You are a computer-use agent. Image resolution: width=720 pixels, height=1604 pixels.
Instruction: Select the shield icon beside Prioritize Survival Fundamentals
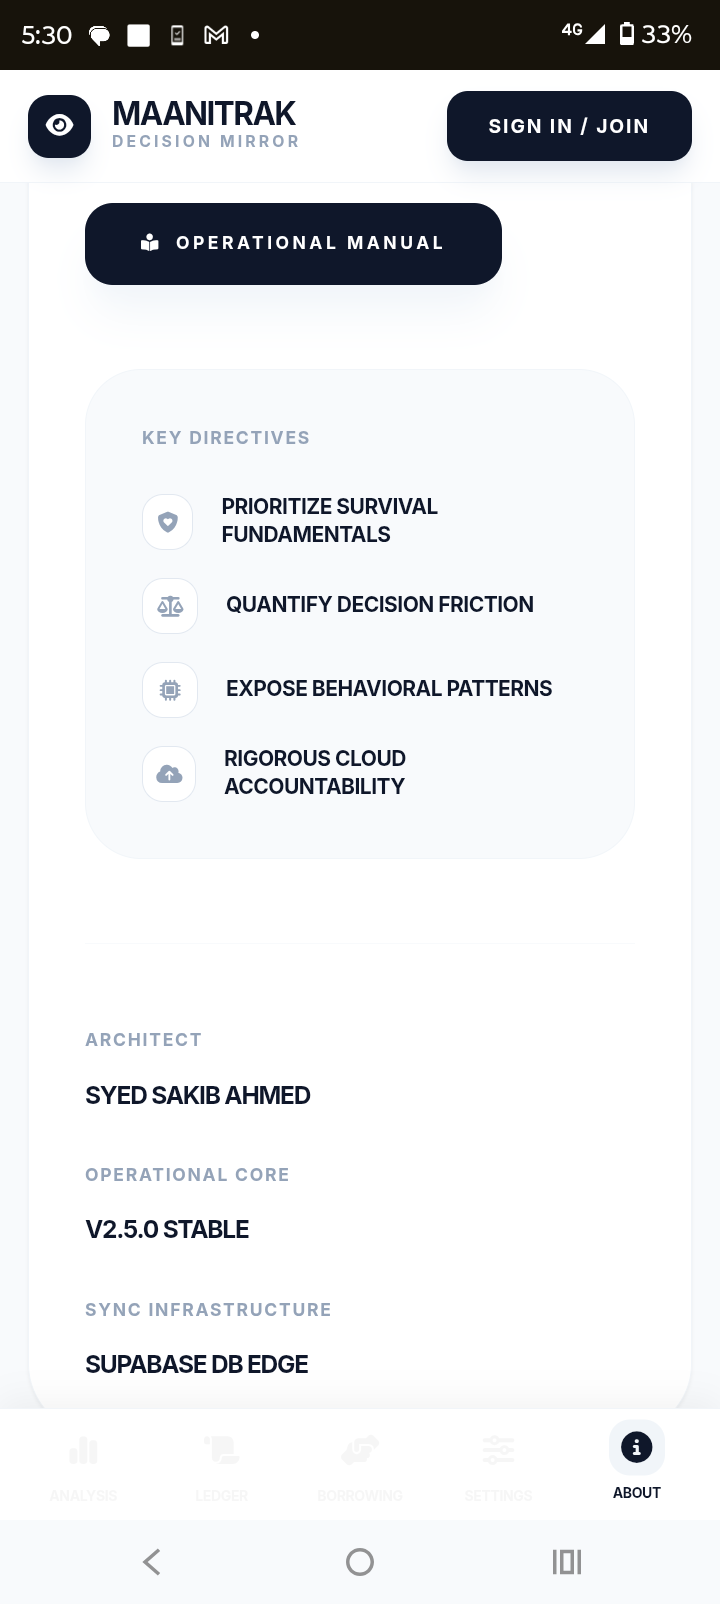click(x=167, y=522)
